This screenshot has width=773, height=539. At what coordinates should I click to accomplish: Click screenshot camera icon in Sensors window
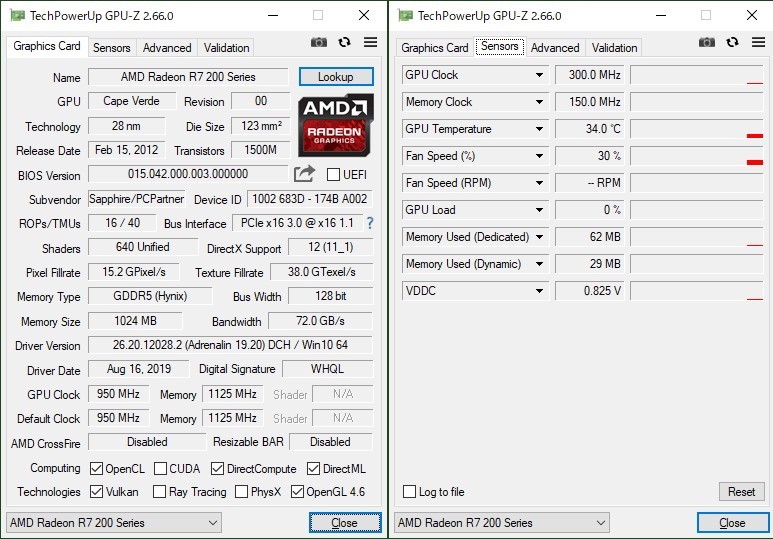click(x=706, y=42)
